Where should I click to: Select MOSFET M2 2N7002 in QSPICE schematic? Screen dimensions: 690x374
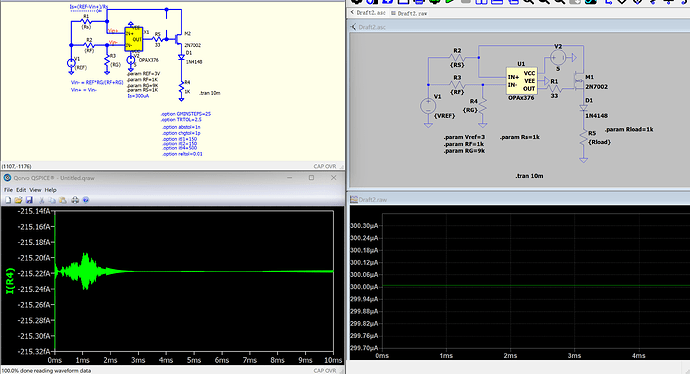tap(179, 39)
